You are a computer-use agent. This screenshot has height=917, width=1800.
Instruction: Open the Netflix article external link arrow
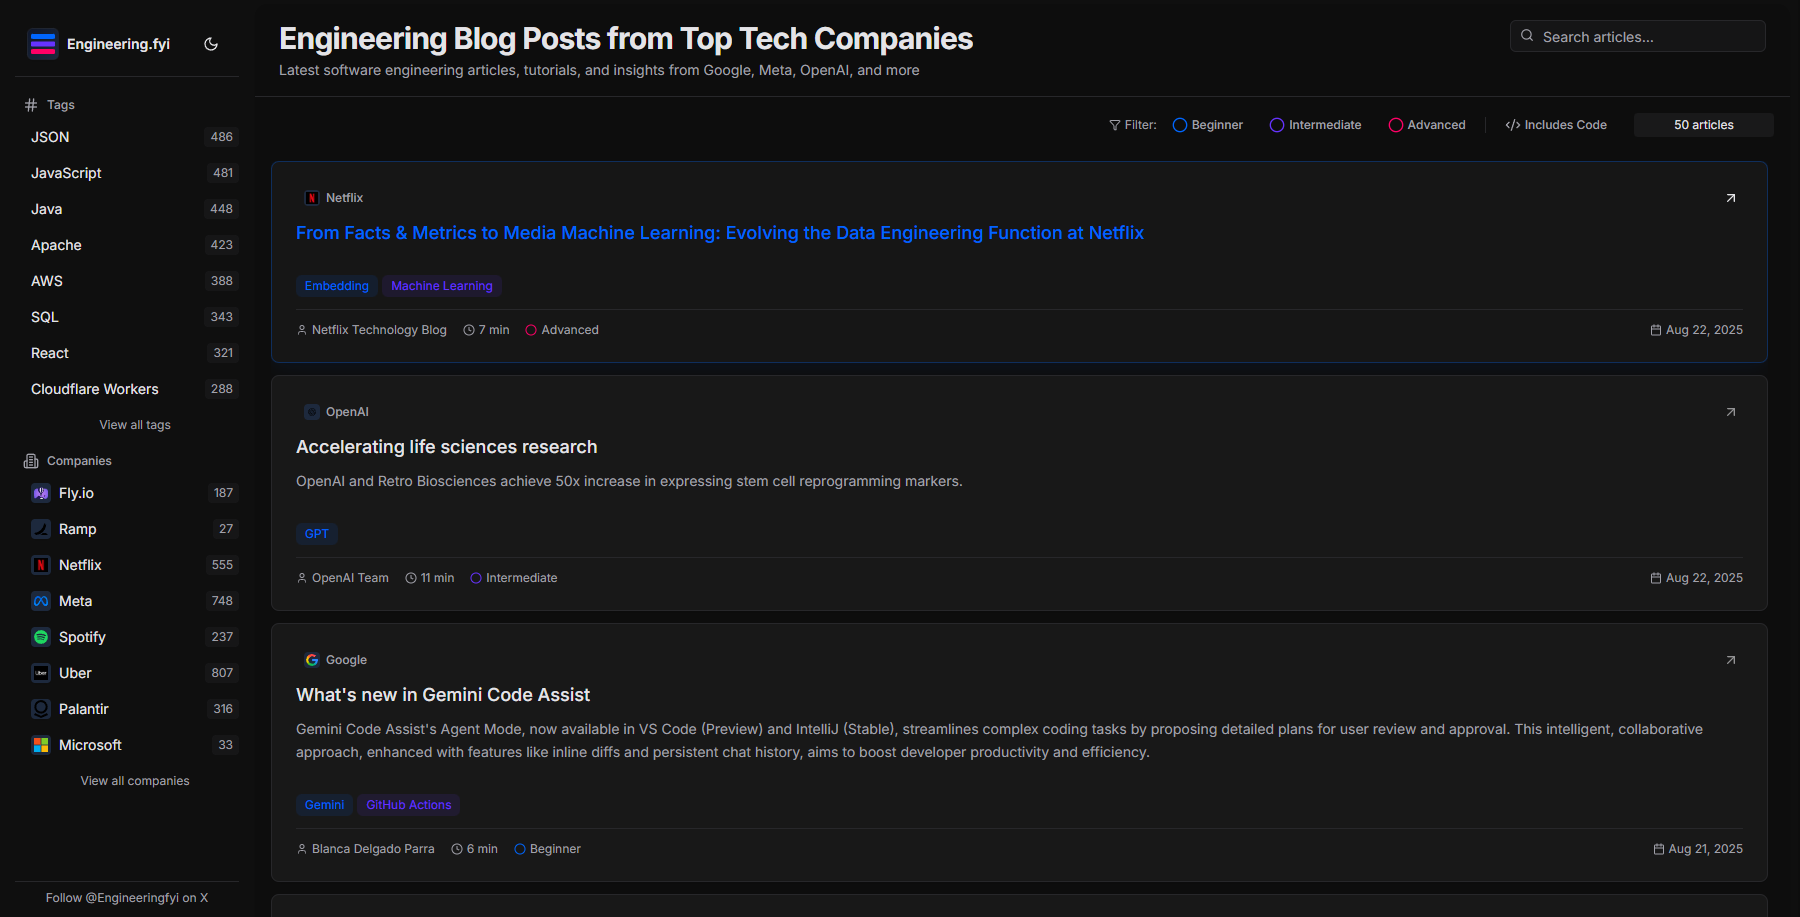[x=1731, y=198]
